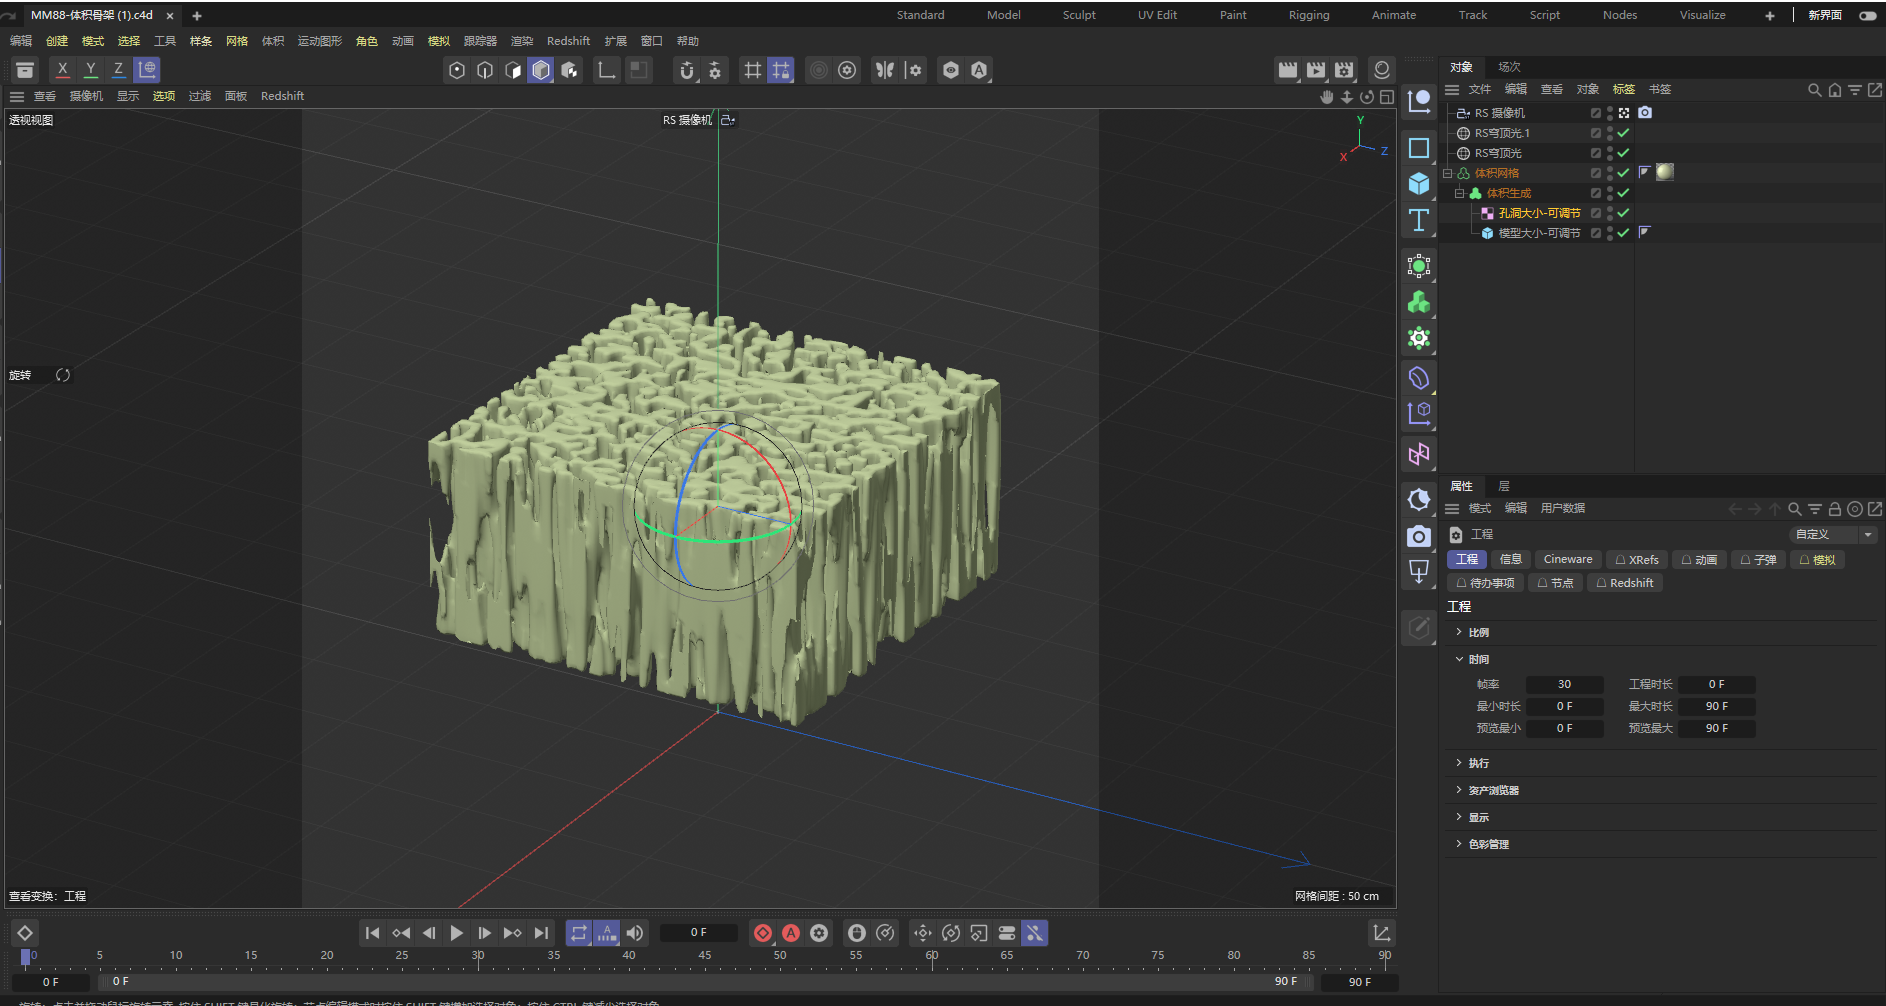Image resolution: width=1886 pixels, height=1006 pixels.
Task: Open the 摄像机 viewport menu
Action: tap(86, 96)
